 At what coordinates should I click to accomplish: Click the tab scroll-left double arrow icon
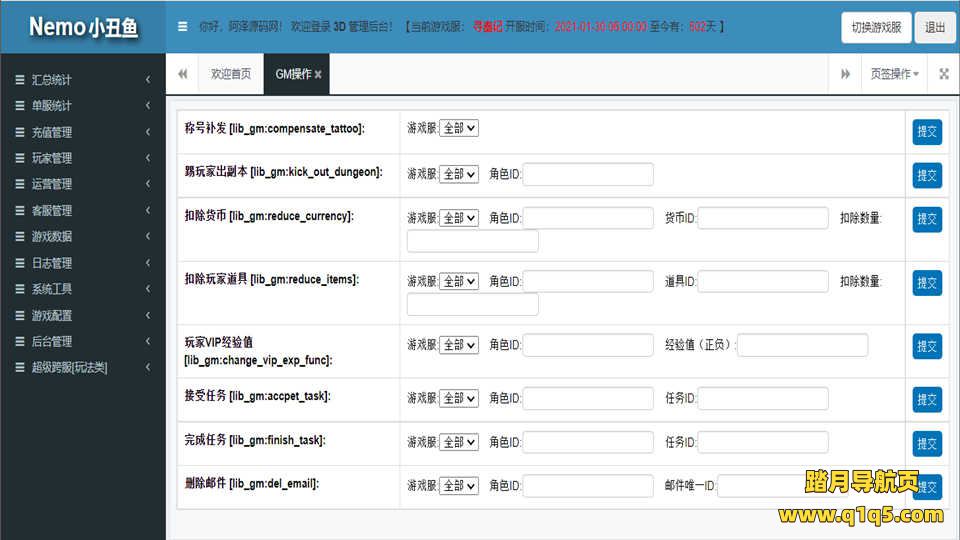coord(183,74)
